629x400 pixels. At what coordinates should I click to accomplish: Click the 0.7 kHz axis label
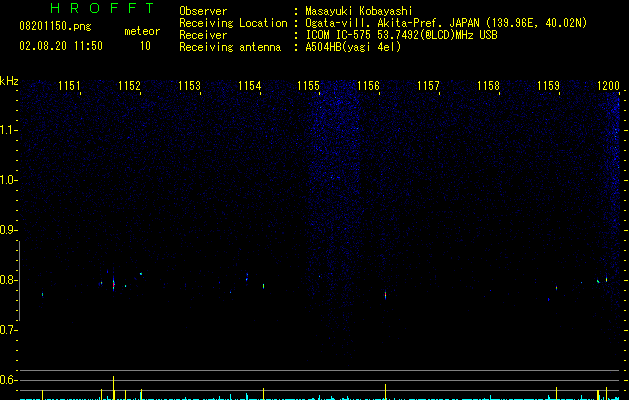tap(8, 330)
